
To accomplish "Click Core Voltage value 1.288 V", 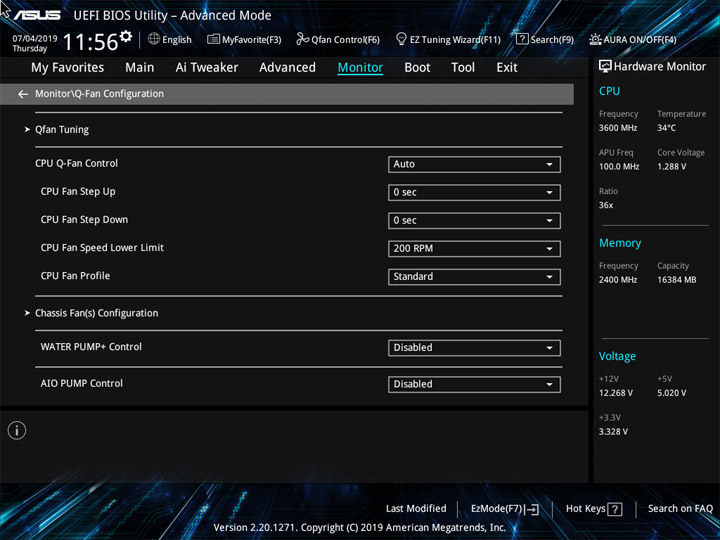I will click(671, 167).
